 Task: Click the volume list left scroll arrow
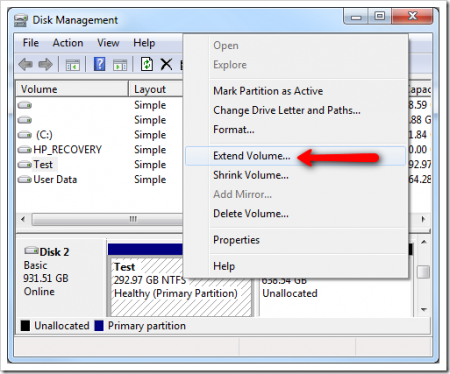(23, 219)
